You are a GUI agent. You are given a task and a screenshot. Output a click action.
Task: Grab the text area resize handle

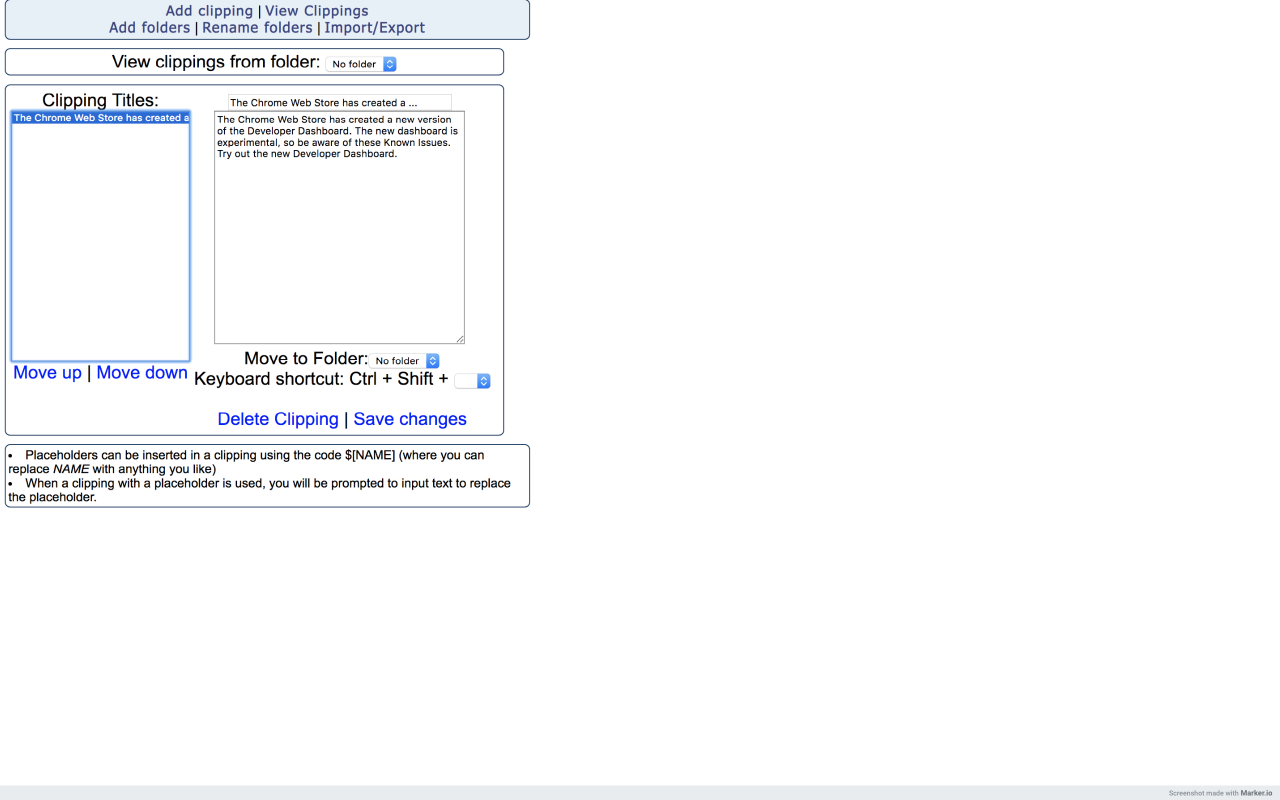(x=460, y=339)
